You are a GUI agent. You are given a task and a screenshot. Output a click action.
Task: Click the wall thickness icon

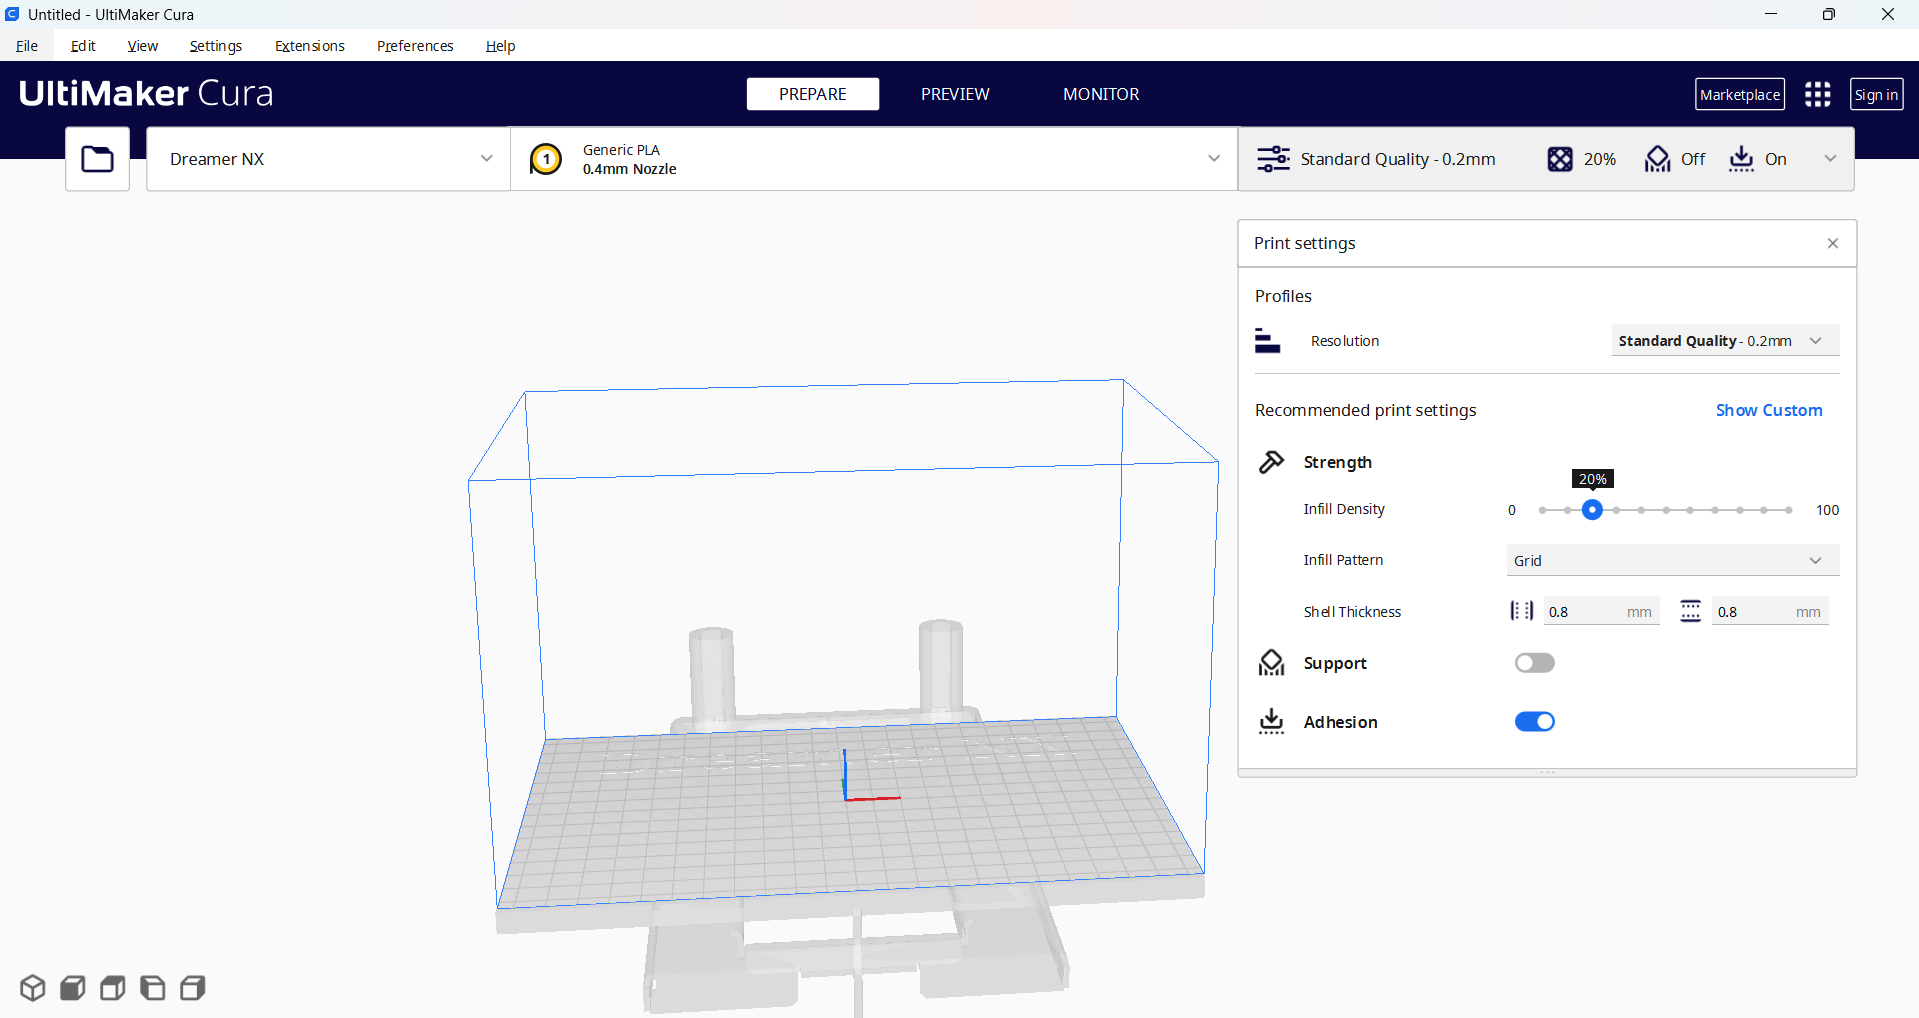pos(1521,611)
